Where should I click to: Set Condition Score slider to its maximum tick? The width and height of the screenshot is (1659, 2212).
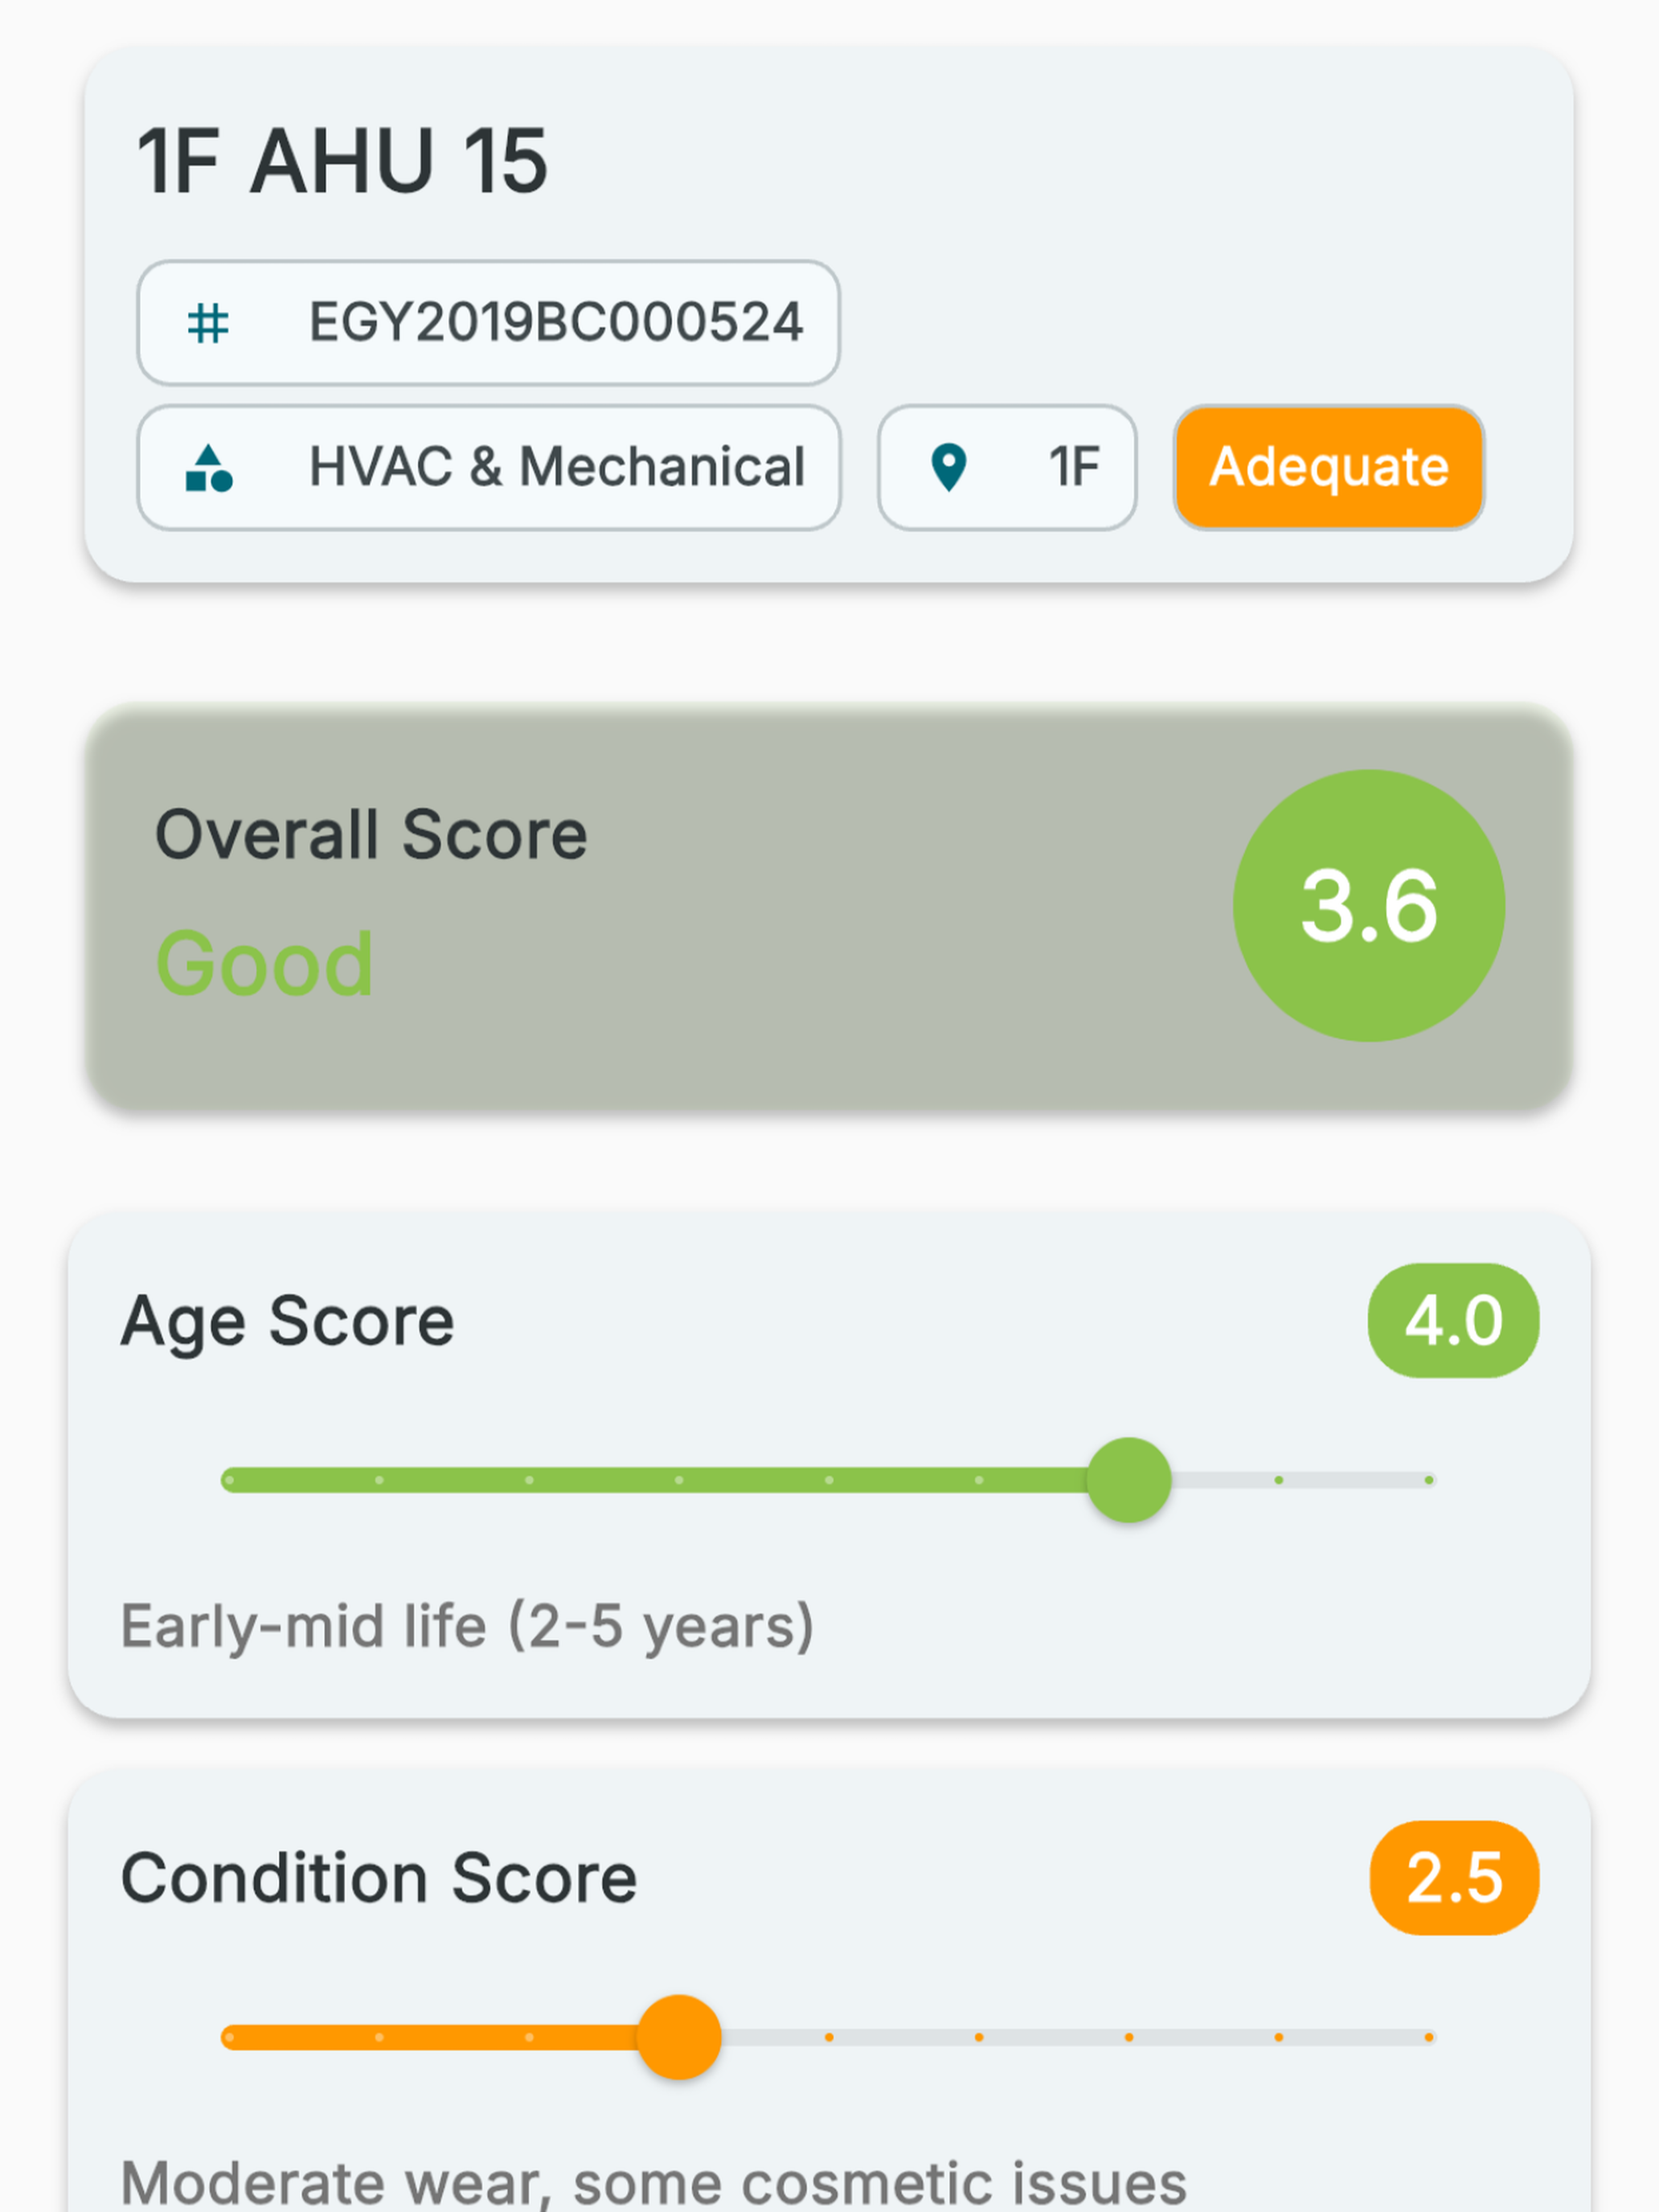click(1429, 2037)
